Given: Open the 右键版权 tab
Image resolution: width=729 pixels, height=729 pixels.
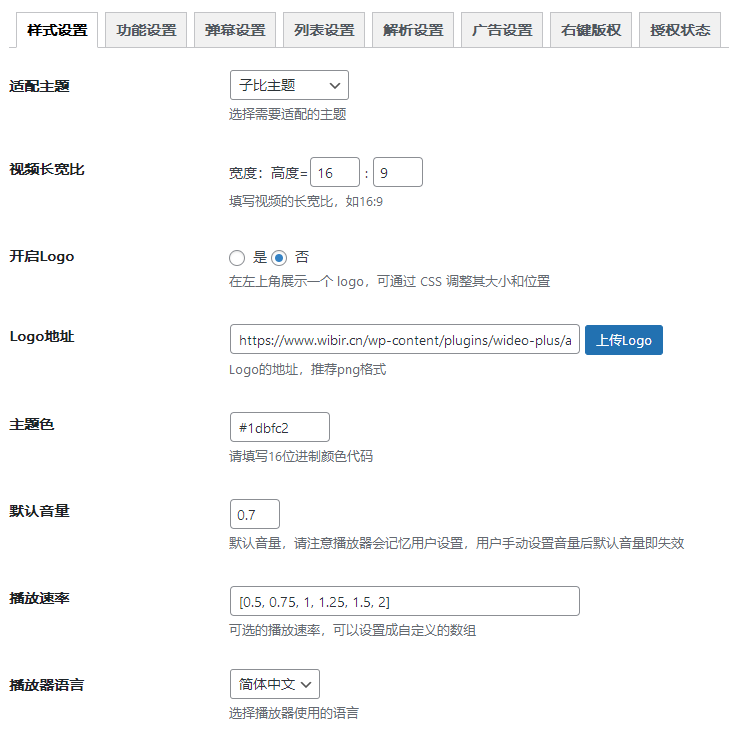Looking at the screenshot, I should point(591,30).
